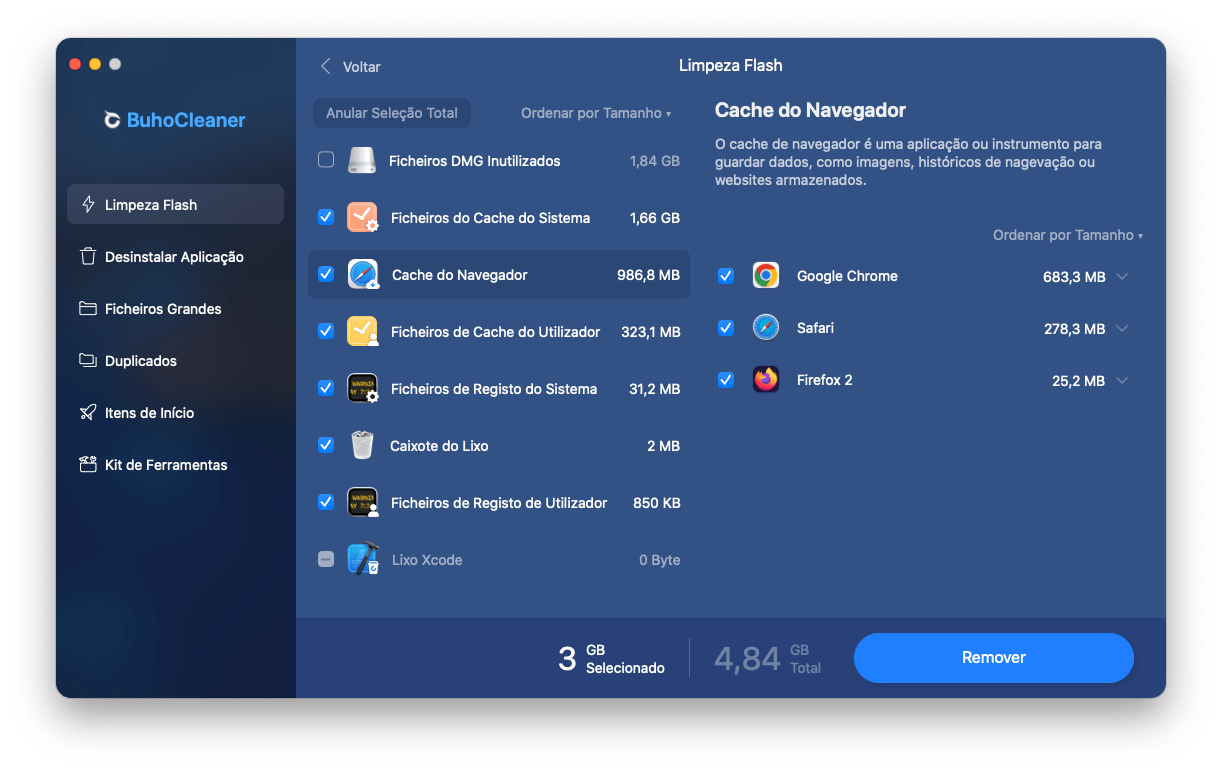The height and width of the screenshot is (772, 1222).
Task: Expand the Firefox 2 row chevron
Action: pos(1122,380)
